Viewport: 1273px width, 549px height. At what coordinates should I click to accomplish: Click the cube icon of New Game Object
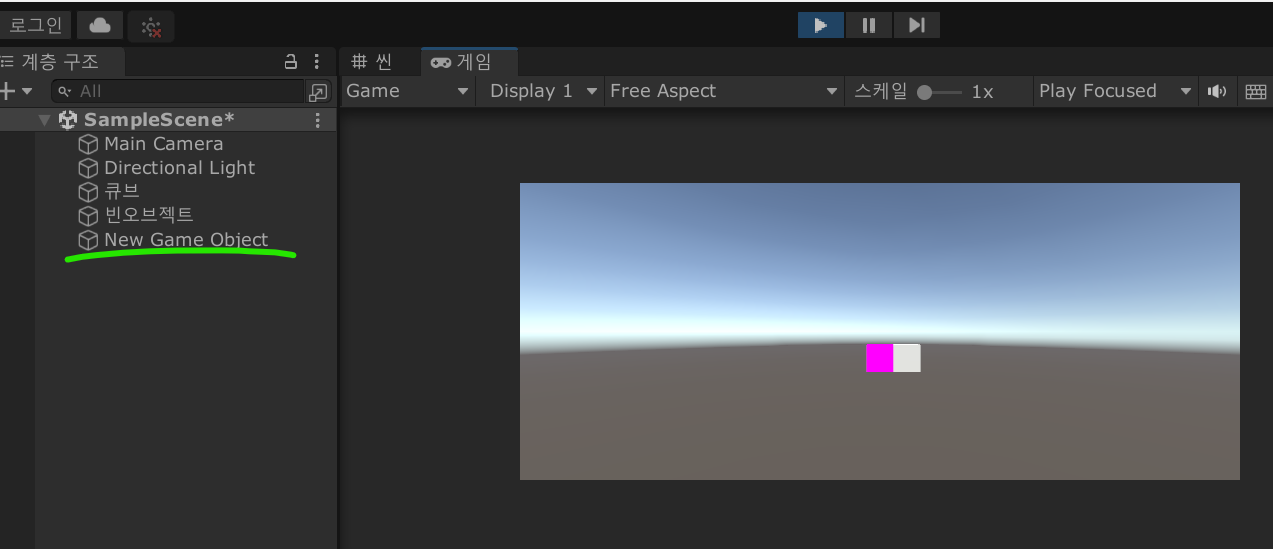[89, 240]
